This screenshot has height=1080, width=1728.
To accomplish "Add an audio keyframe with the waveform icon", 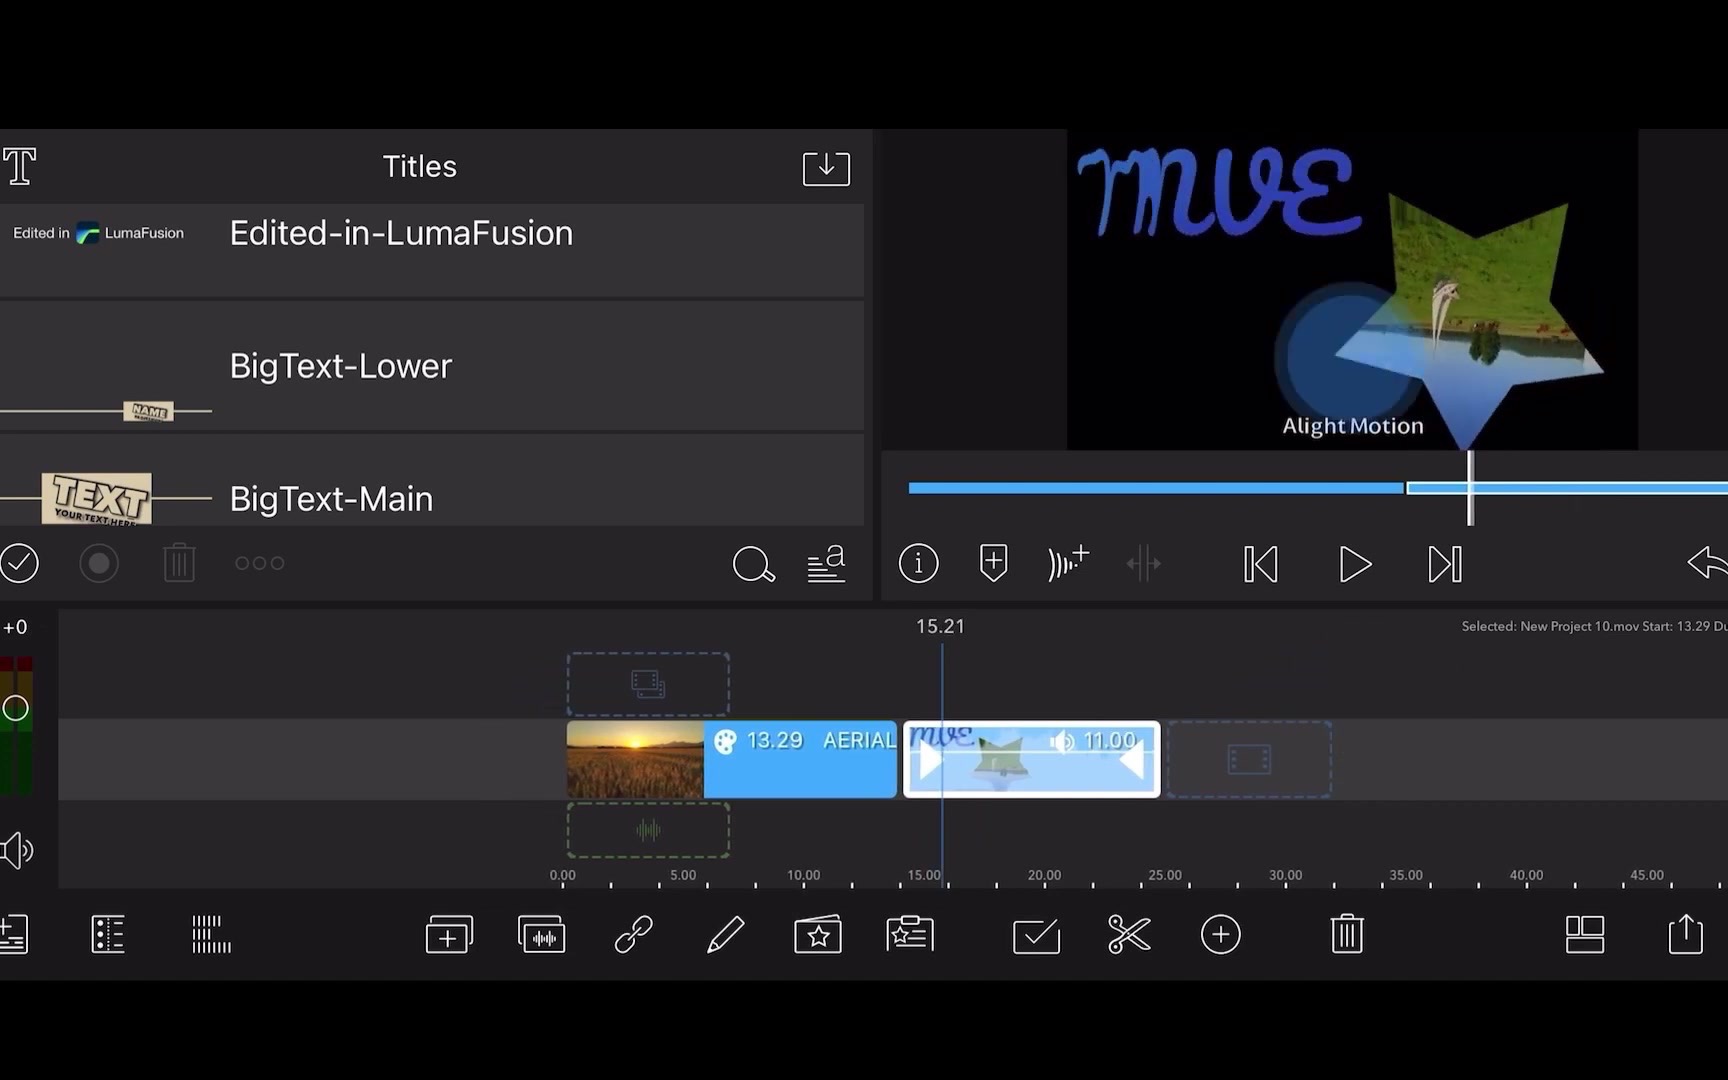I will (1068, 563).
